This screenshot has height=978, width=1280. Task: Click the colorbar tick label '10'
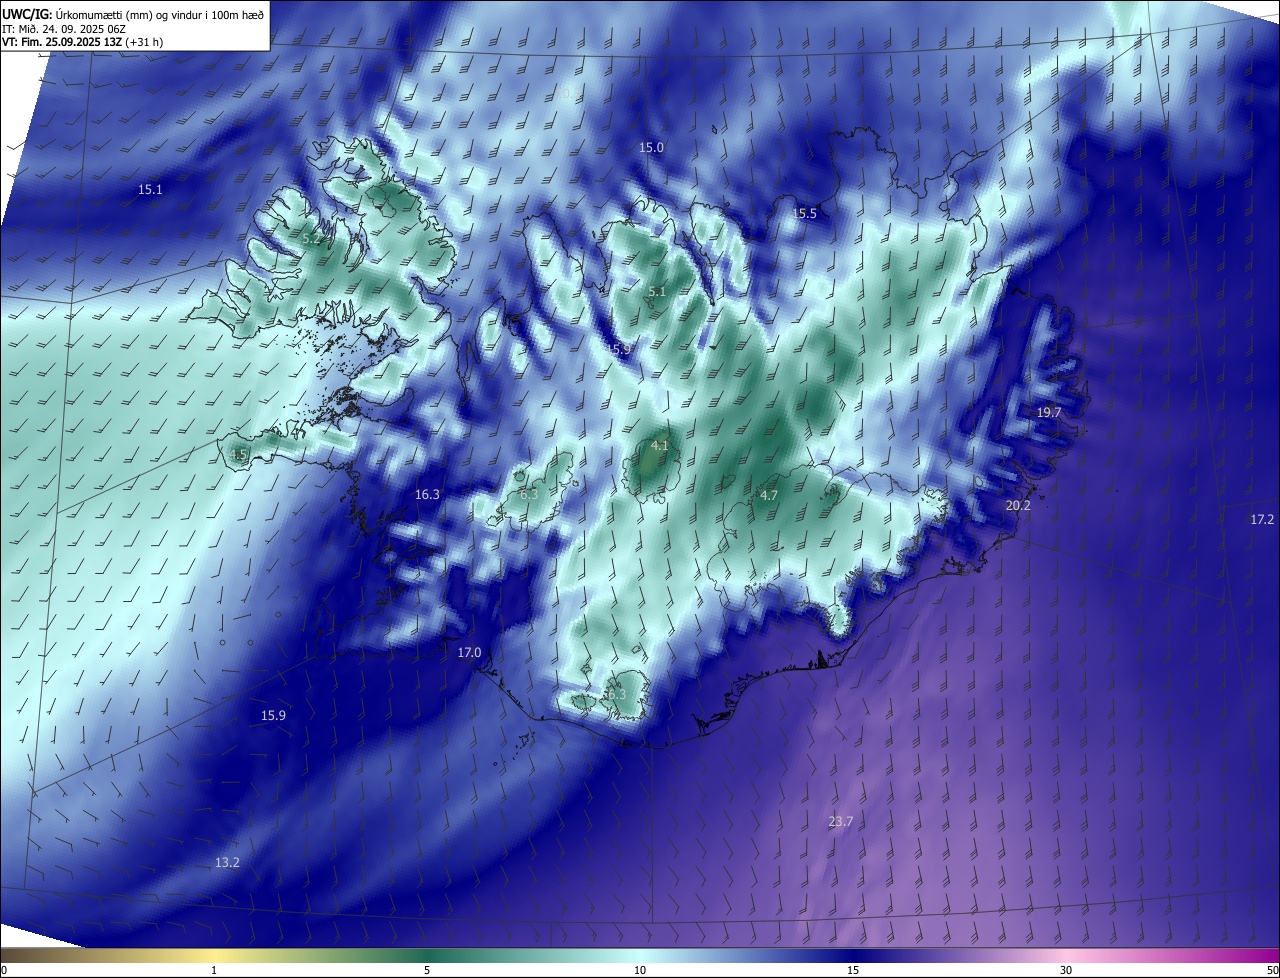coord(640,970)
